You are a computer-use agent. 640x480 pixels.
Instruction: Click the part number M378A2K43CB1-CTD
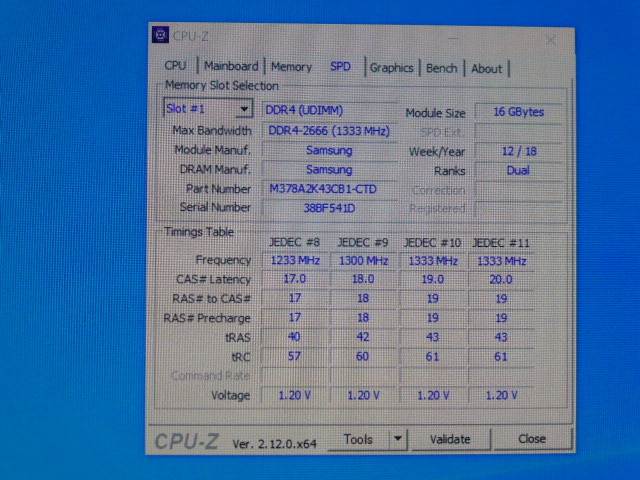pyautogui.click(x=329, y=189)
